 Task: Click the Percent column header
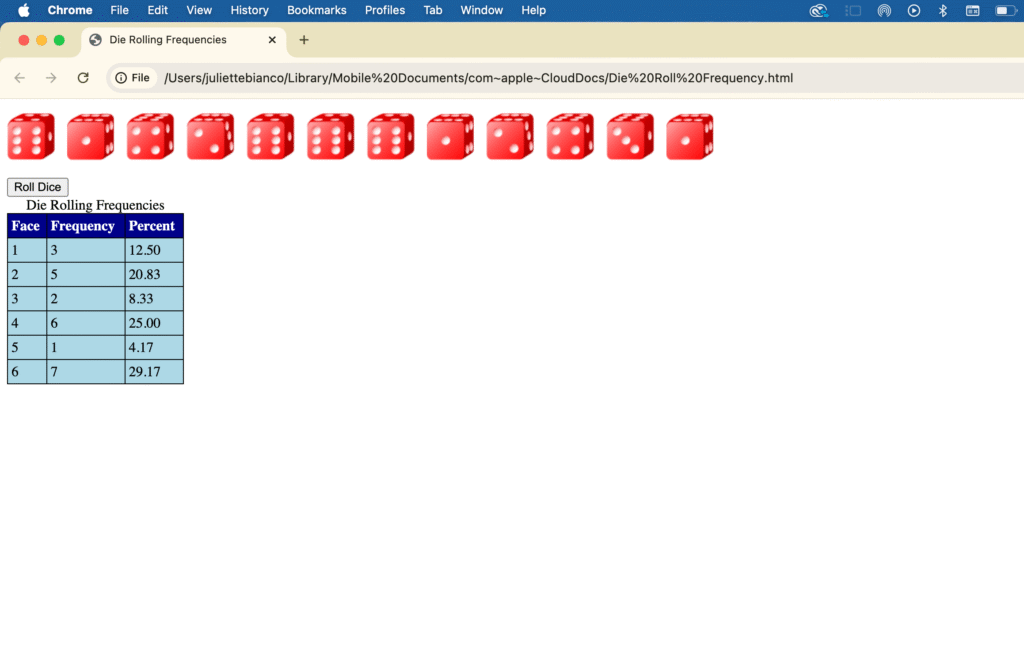click(153, 226)
